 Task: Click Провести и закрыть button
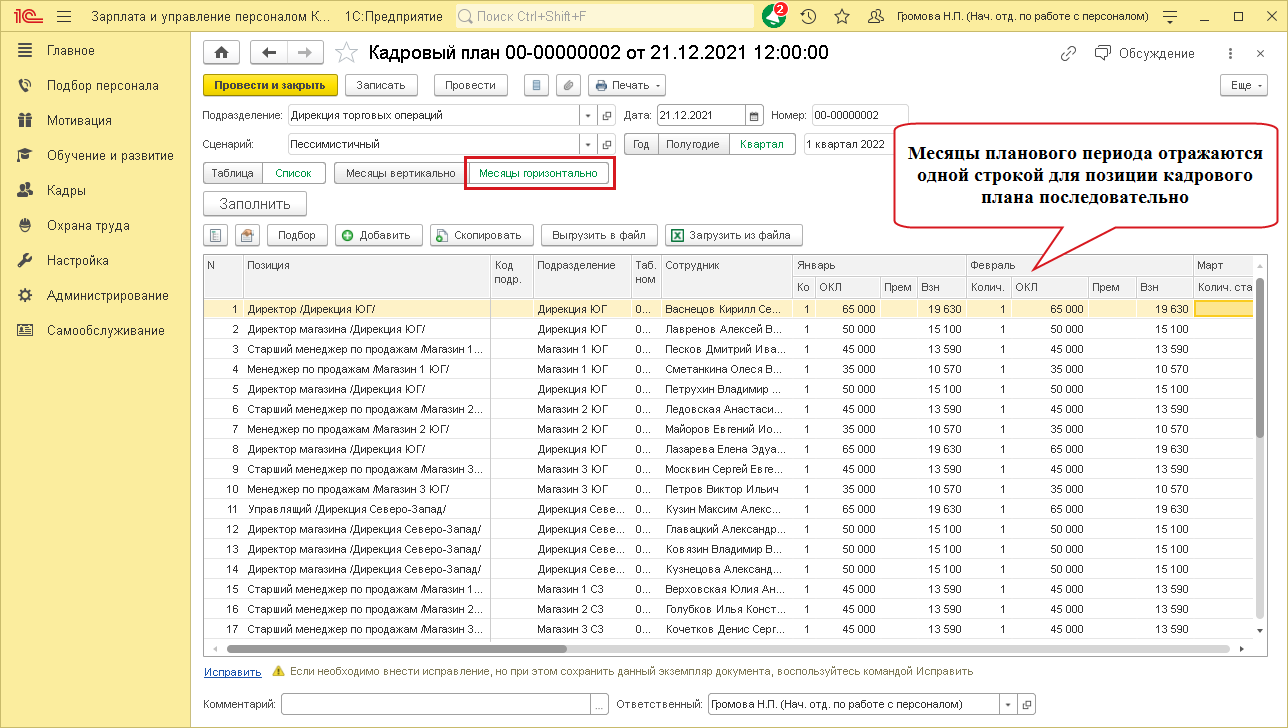click(270, 86)
